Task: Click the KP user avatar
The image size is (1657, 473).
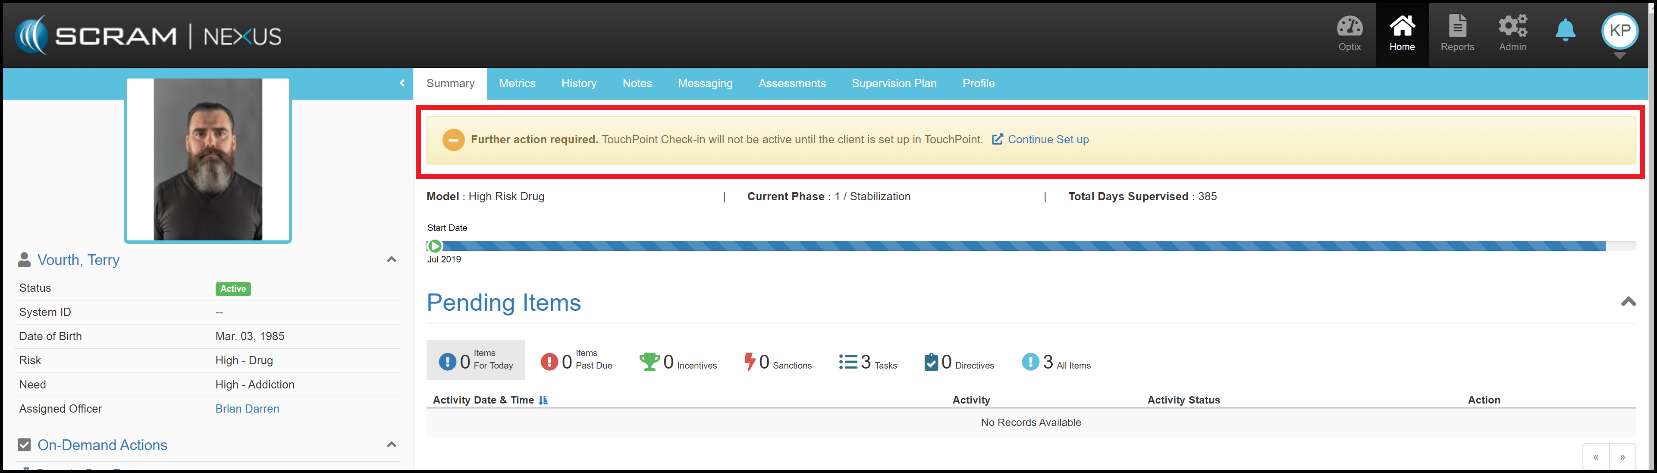Action: coord(1619,31)
